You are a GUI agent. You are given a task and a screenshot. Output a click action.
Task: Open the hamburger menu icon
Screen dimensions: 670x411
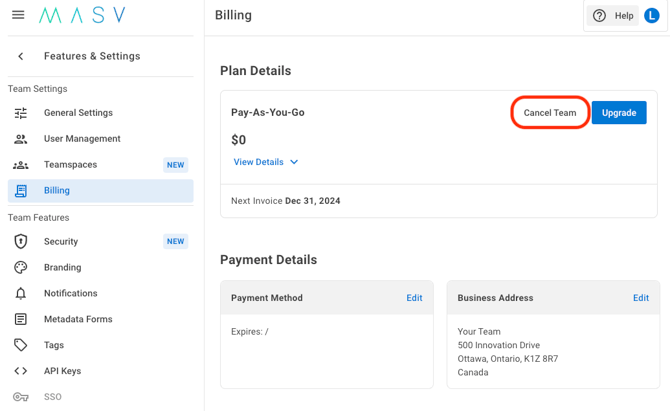pos(18,15)
